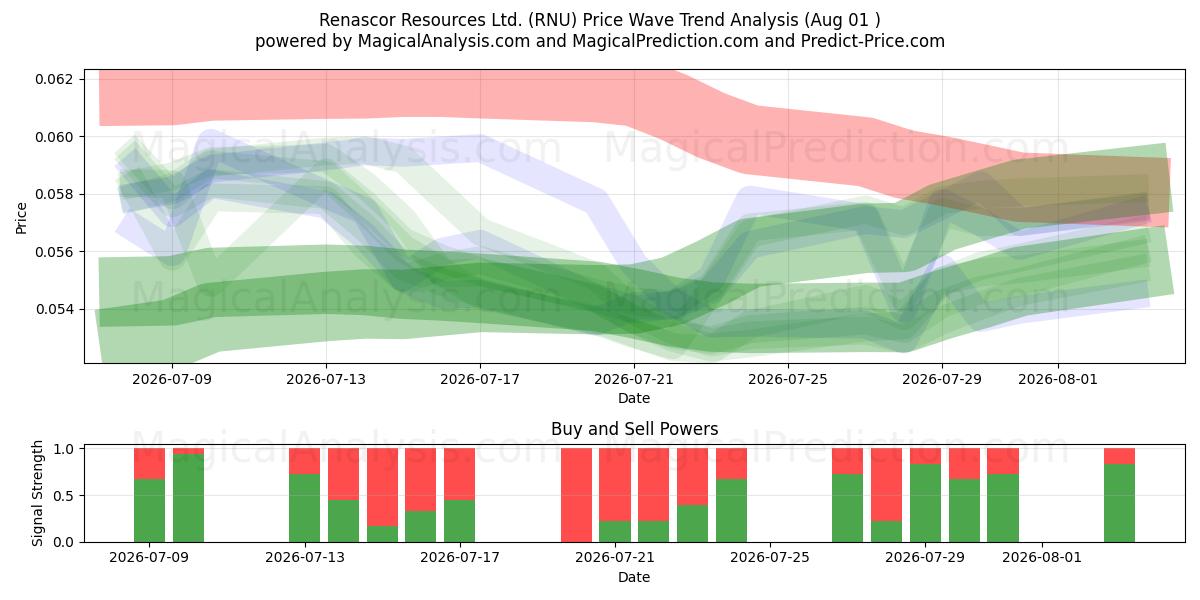Screen dimensions: 1200x600
Task: Click the 2026-07-09 tick under the price chart
Action: pyautogui.click(x=172, y=379)
